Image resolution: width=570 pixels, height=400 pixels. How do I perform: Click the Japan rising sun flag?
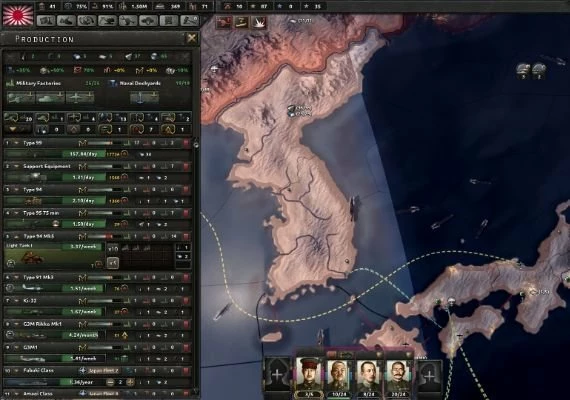tap(18, 15)
